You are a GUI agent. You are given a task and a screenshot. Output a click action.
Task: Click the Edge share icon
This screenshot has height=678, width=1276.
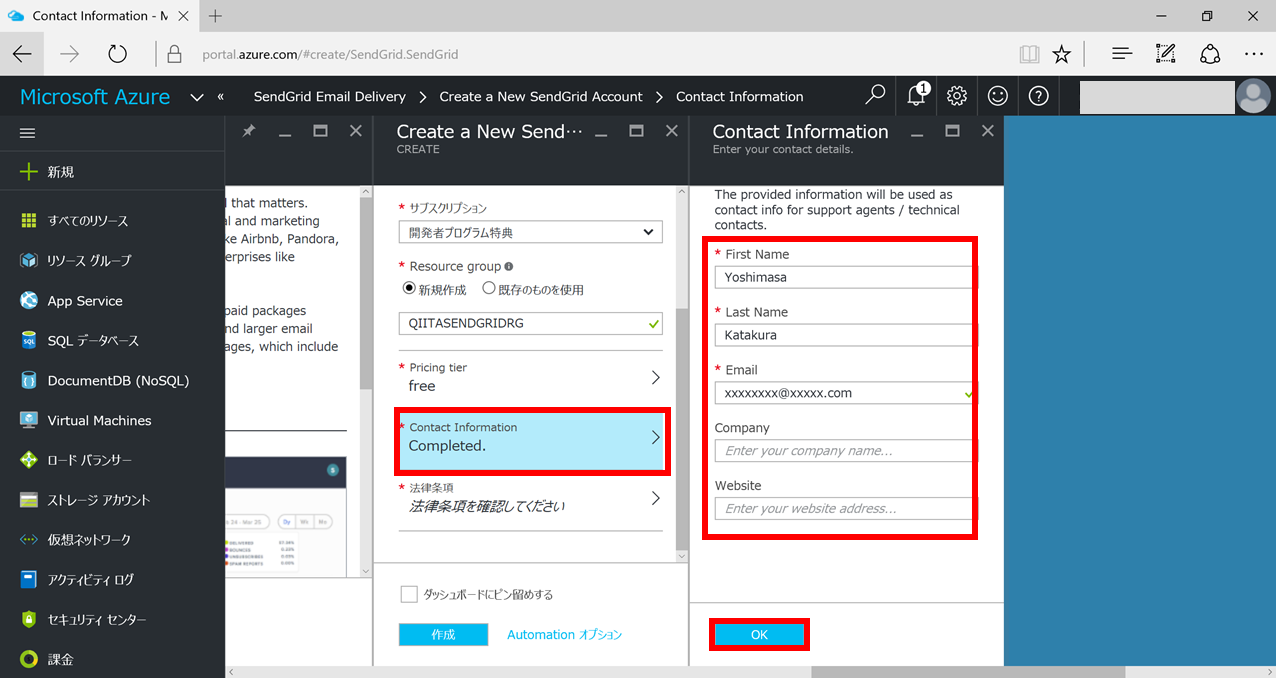point(1210,54)
